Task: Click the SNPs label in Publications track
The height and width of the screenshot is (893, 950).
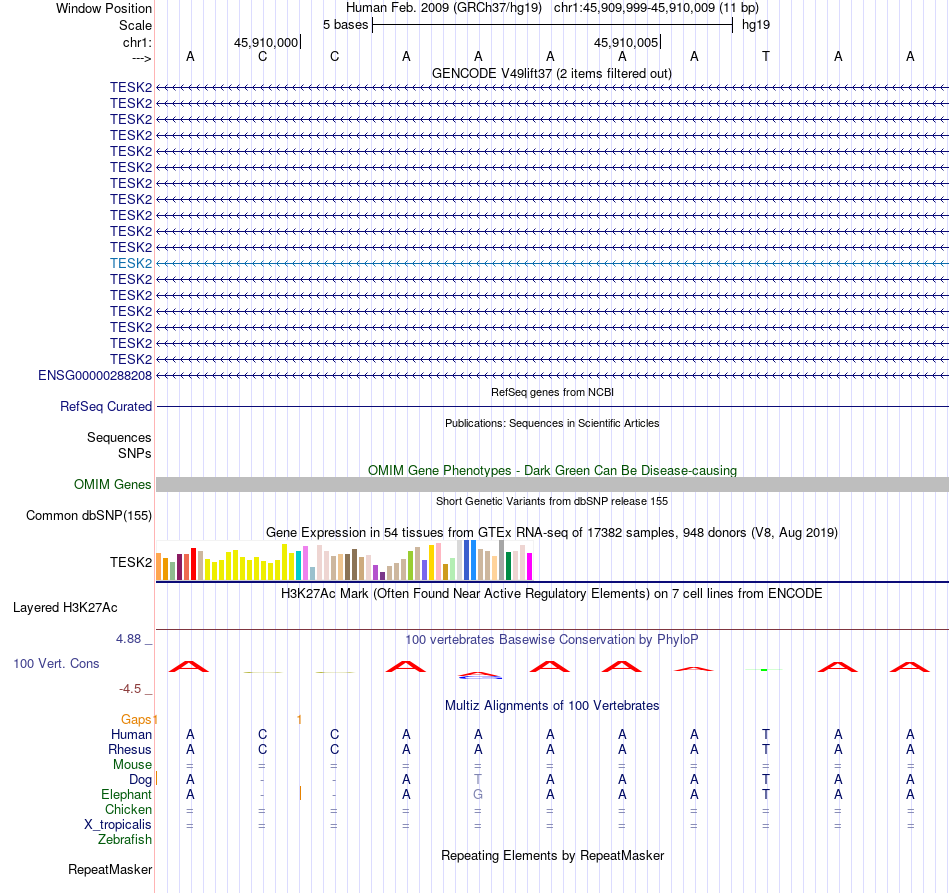Action: [135, 453]
